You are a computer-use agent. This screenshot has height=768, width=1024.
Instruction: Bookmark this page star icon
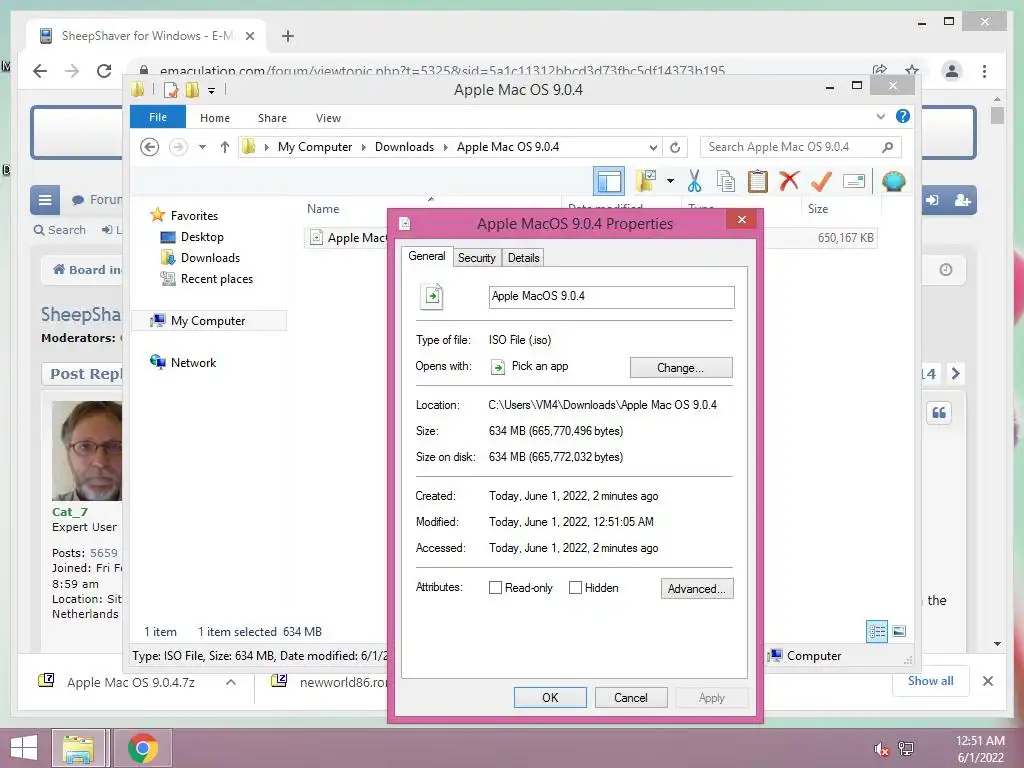(912, 70)
